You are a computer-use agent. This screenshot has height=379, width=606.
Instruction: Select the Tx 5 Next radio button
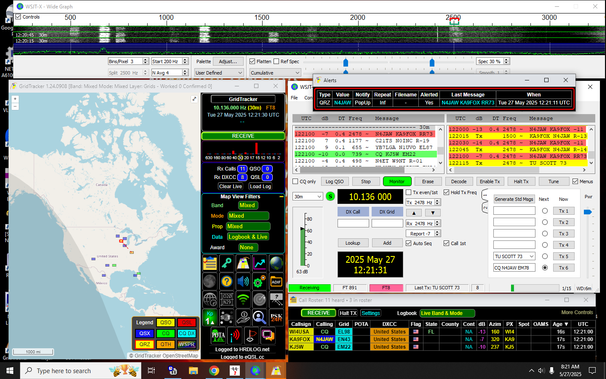point(545,256)
